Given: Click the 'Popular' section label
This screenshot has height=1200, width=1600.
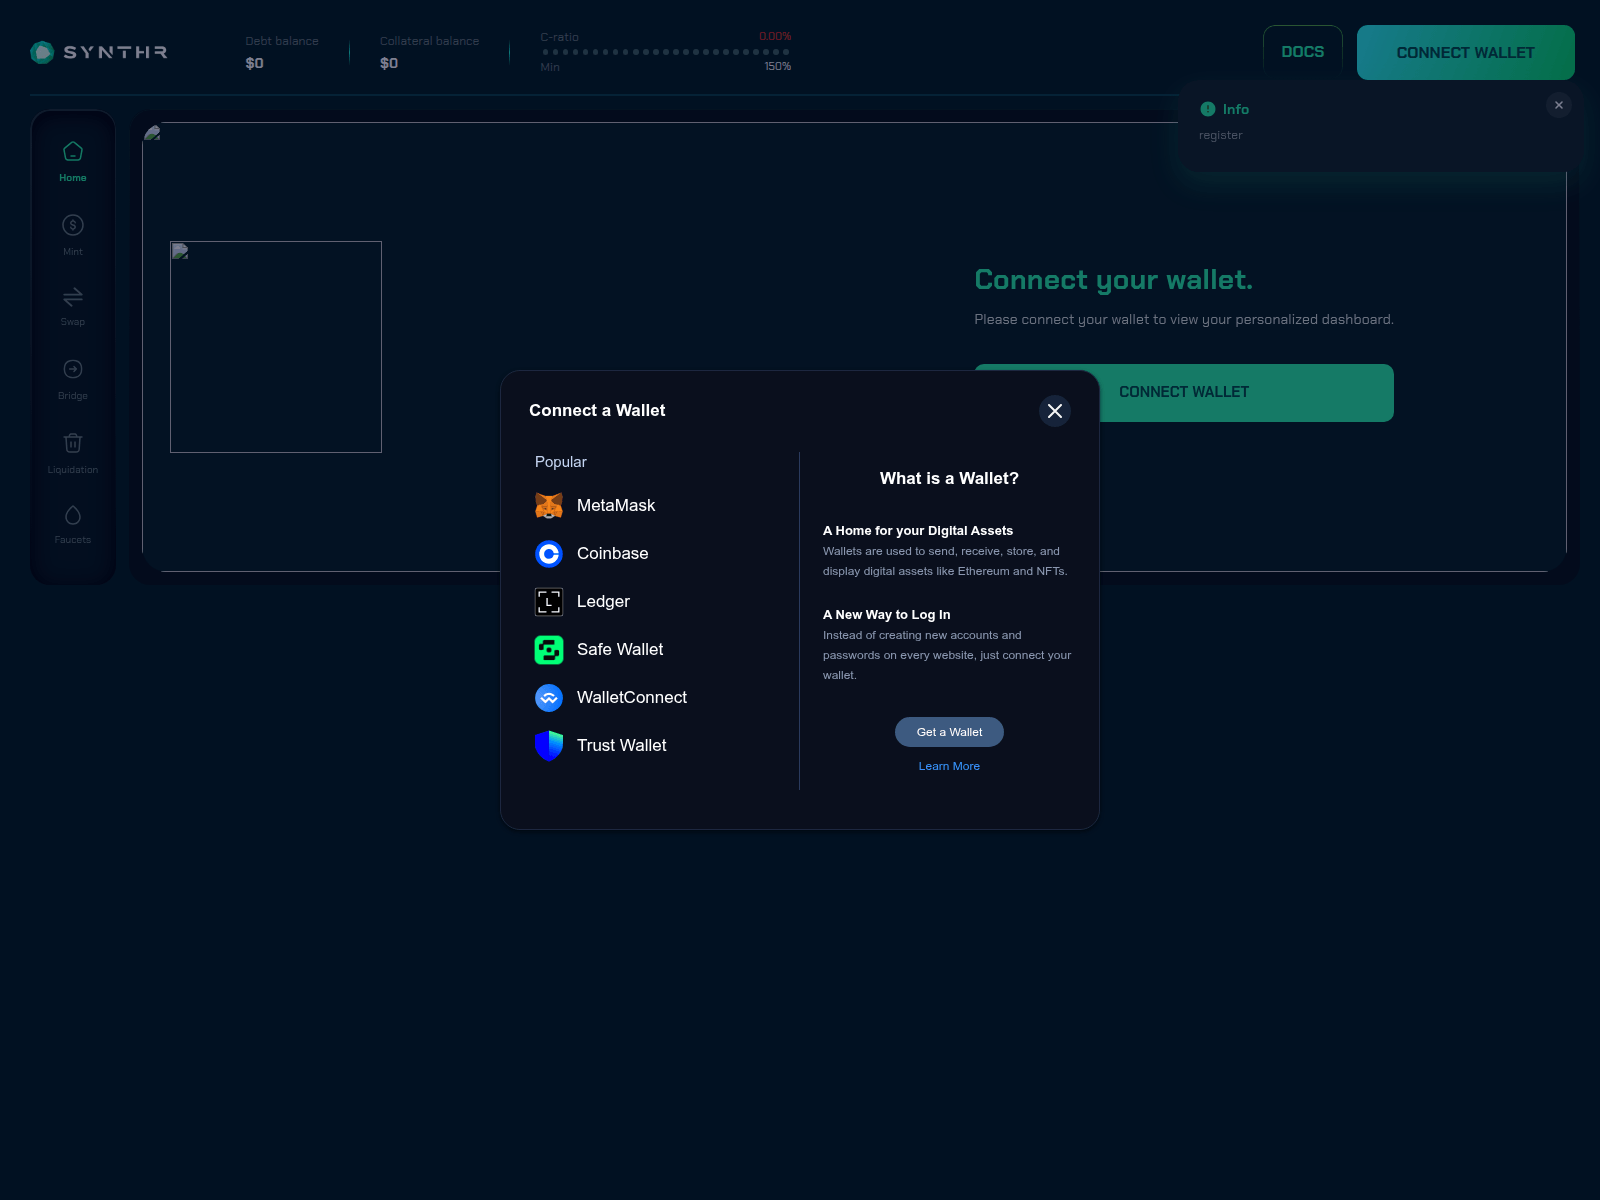Looking at the screenshot, I should coord(561,462).
